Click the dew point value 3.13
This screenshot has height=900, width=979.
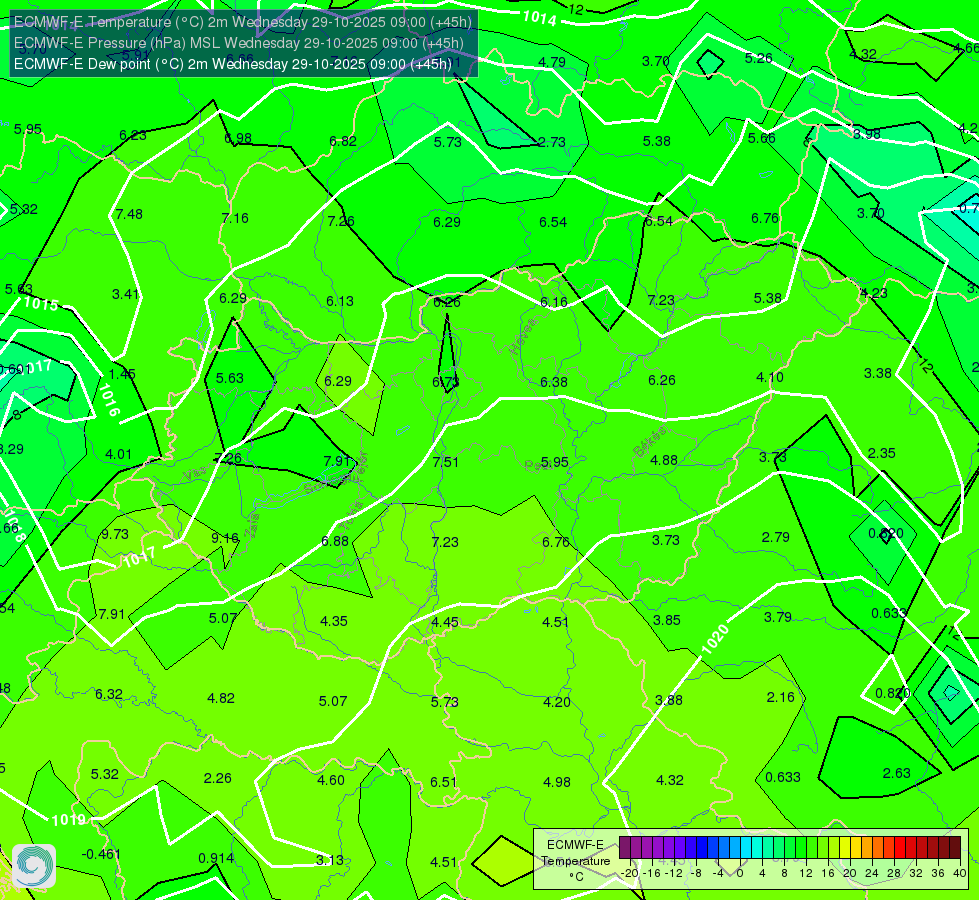[x=330, y=860]
